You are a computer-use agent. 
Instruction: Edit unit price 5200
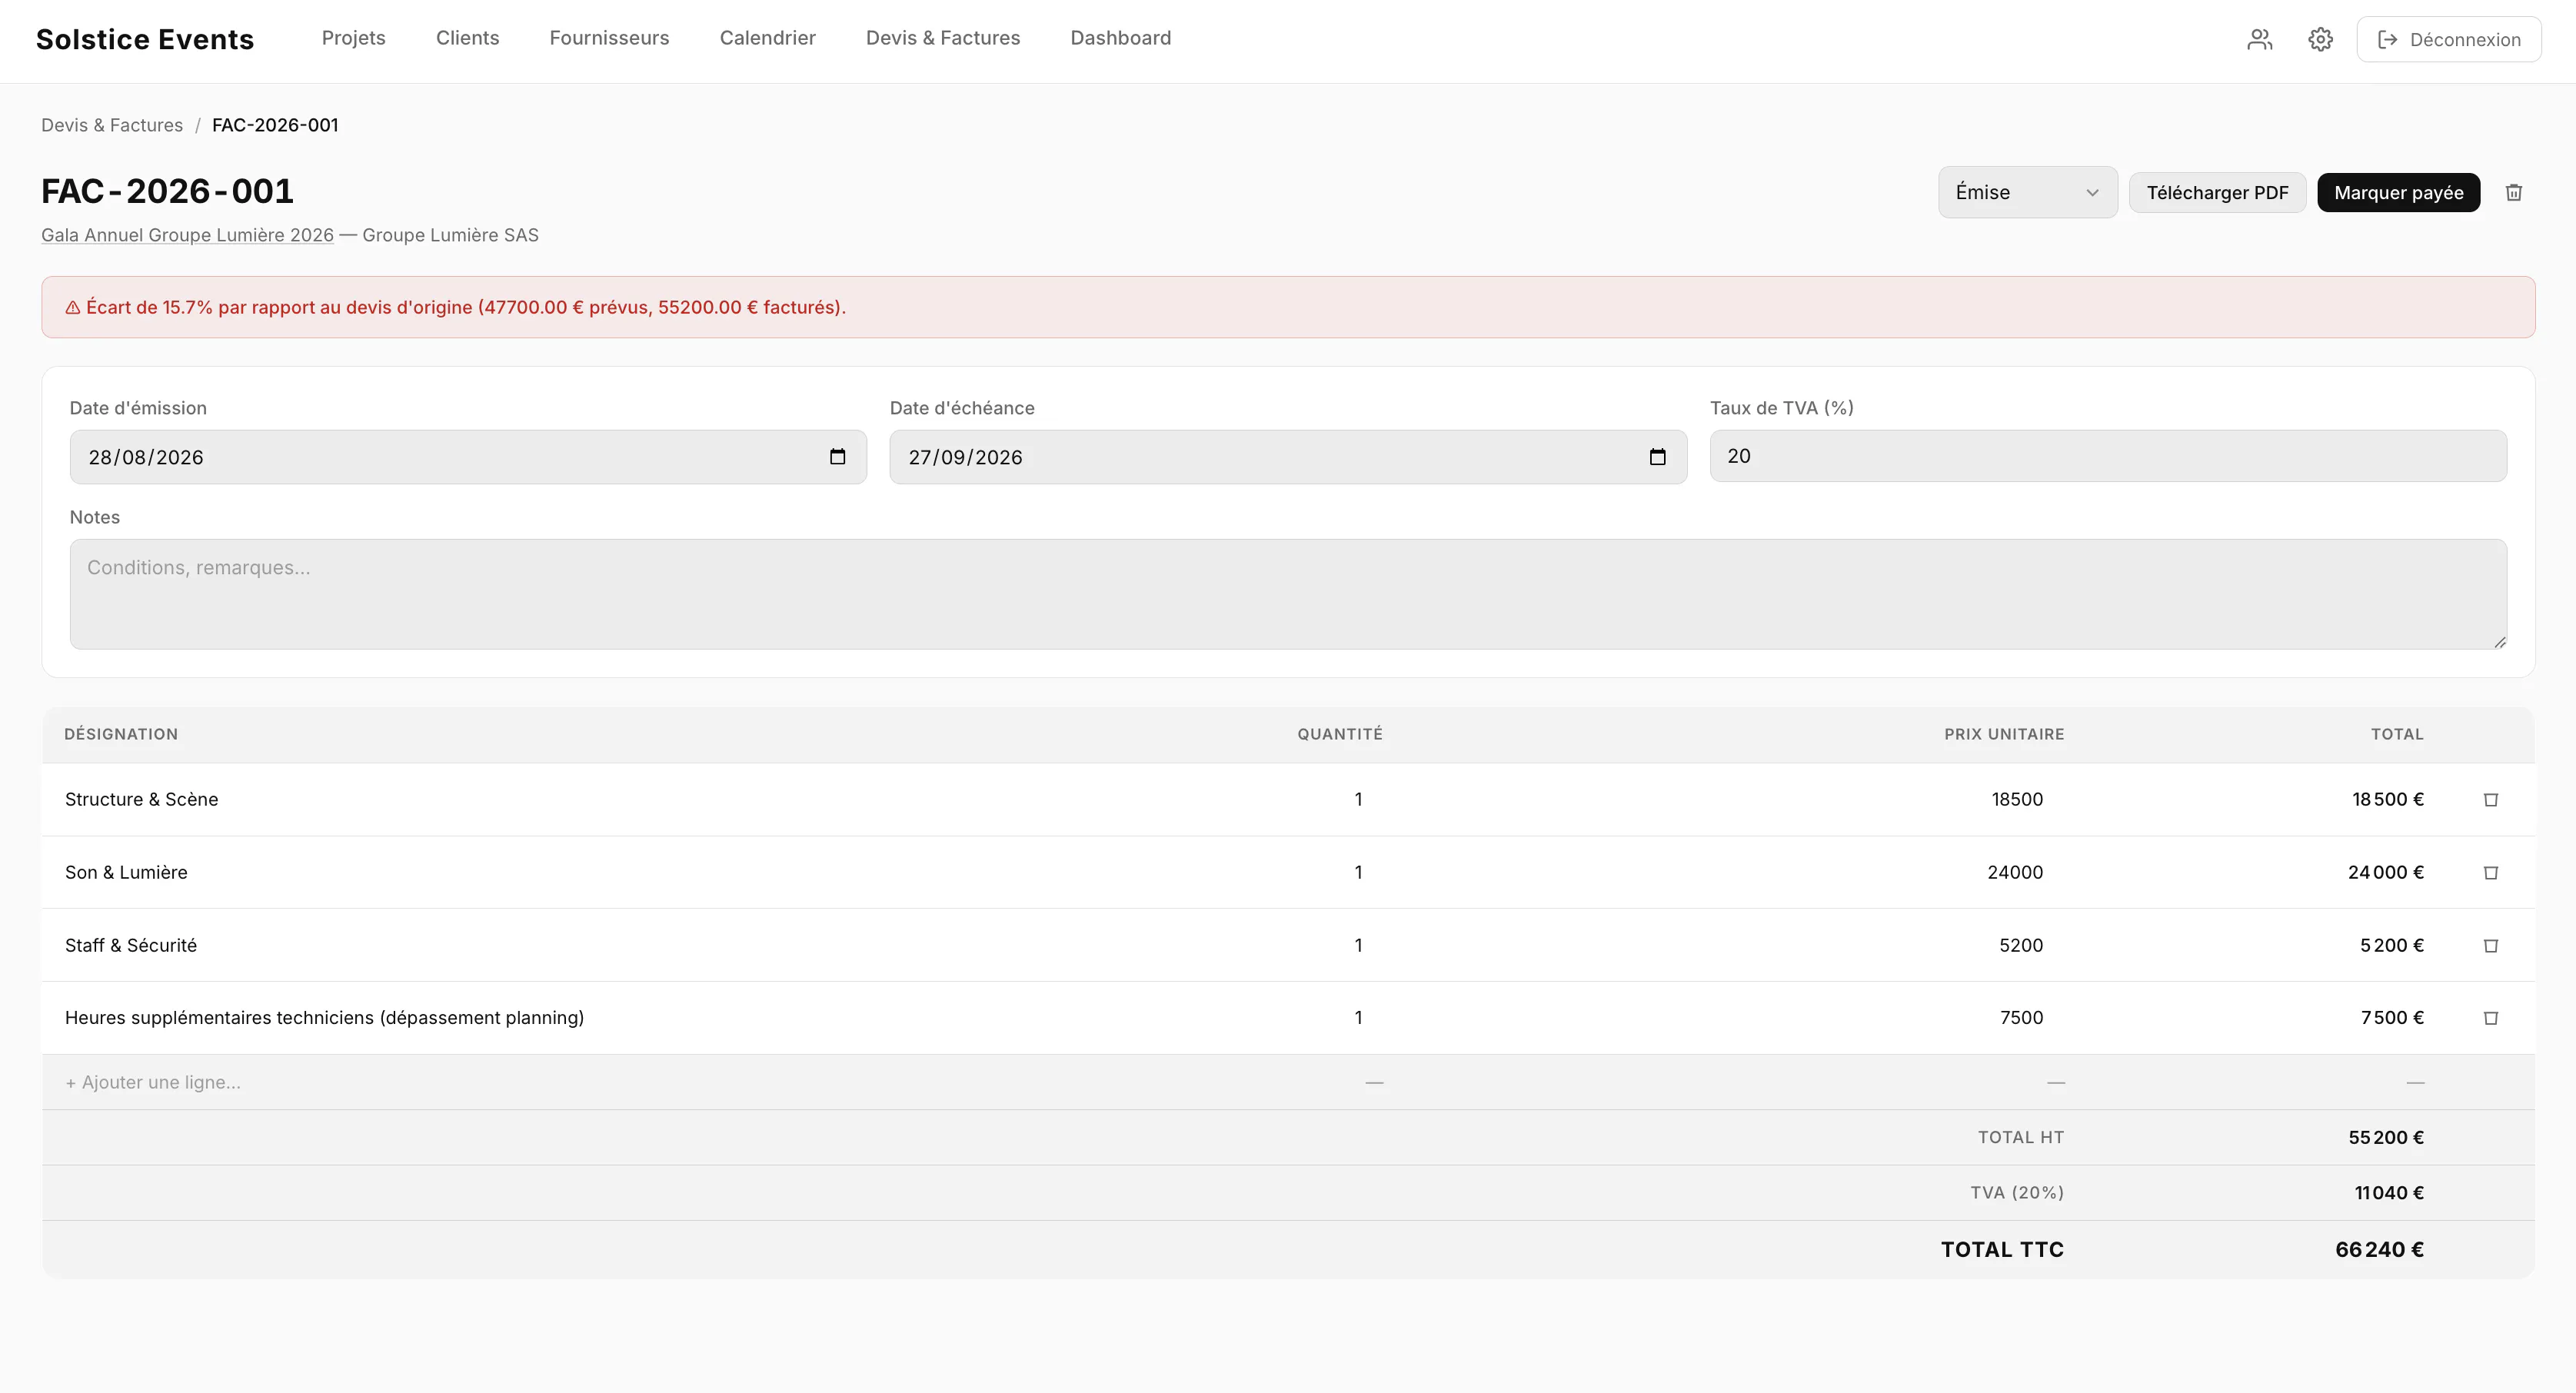2021,945
